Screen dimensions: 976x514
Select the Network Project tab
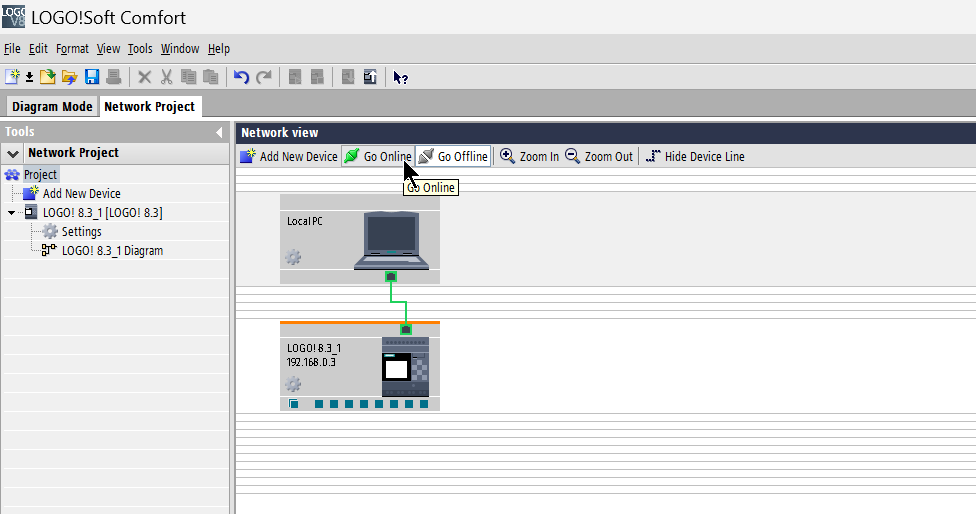(x=149, y=106)
